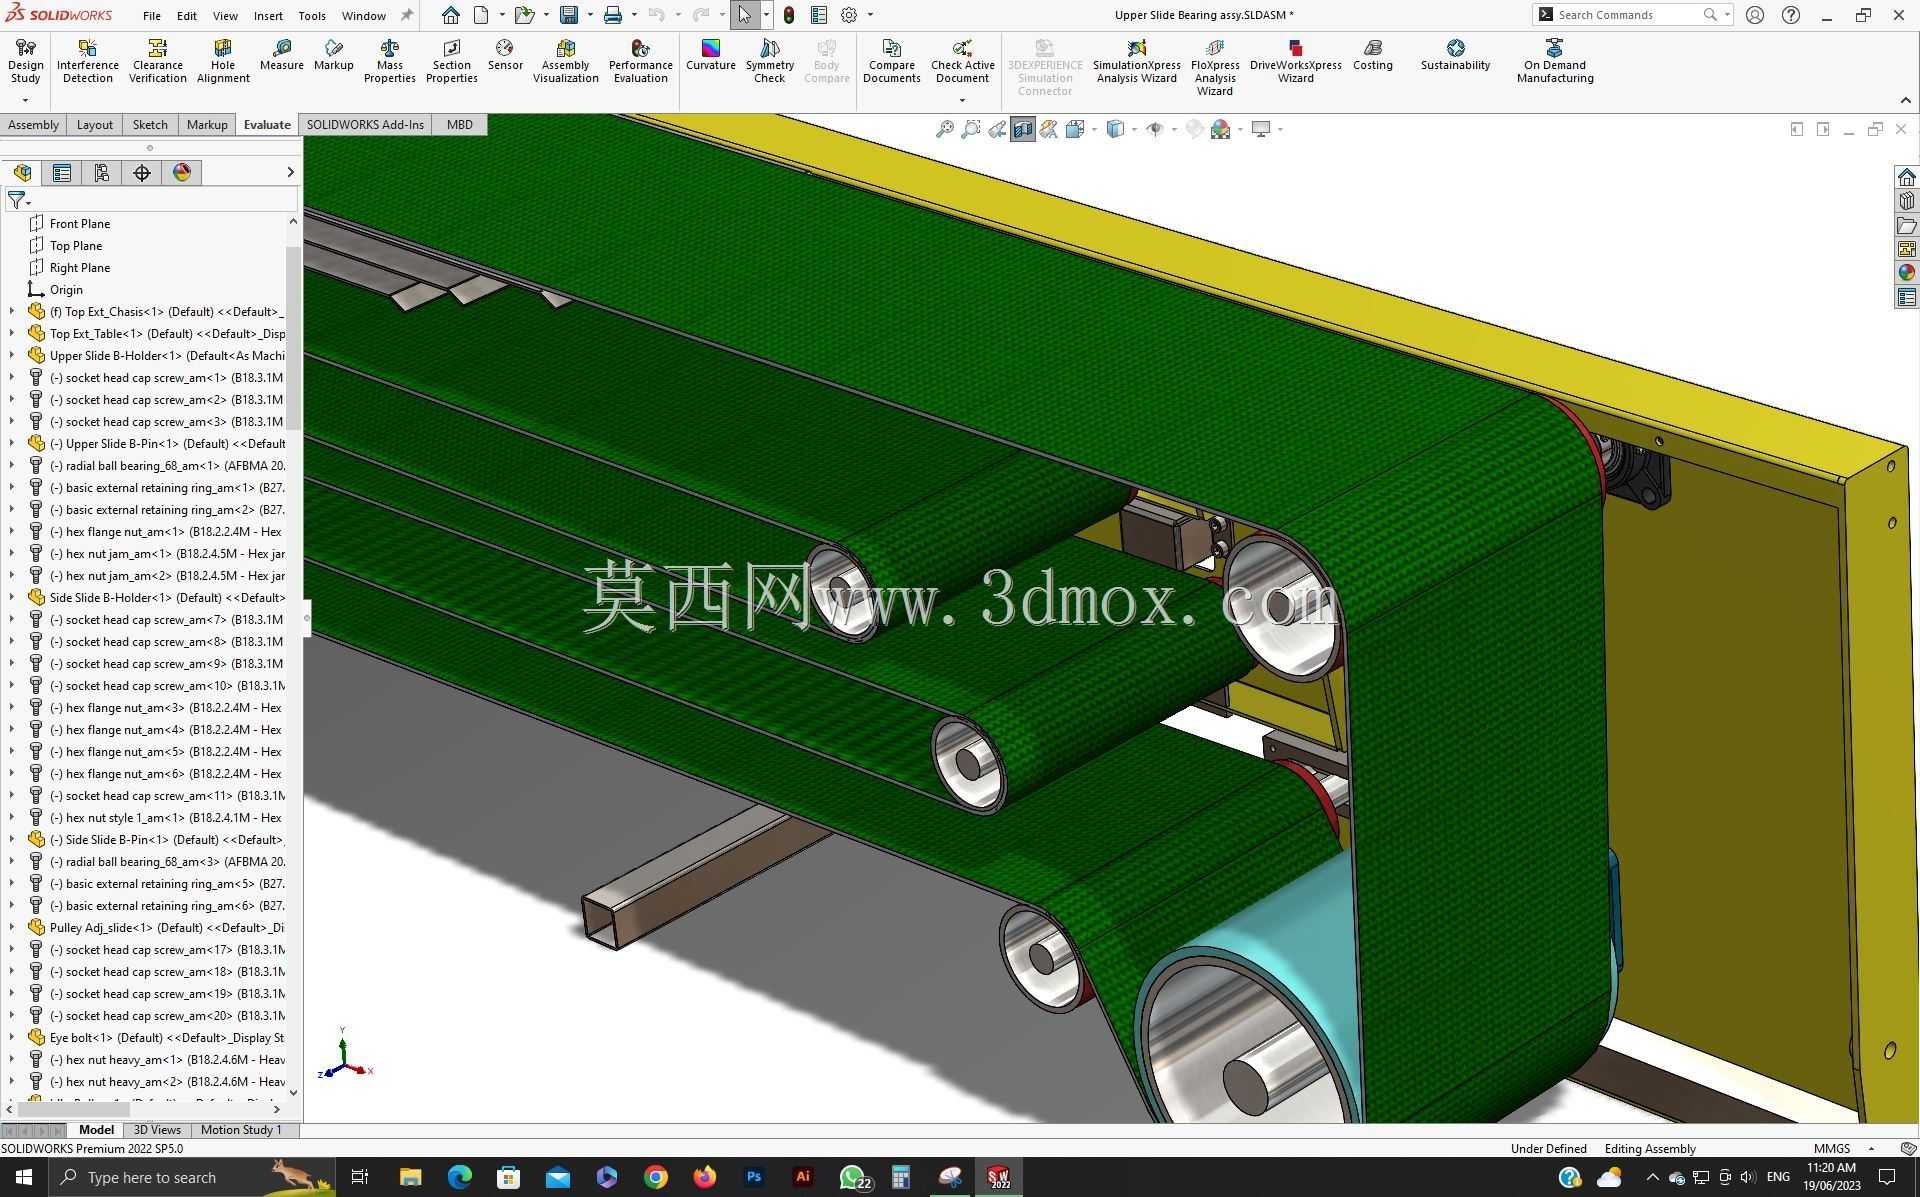The width and height of the screenshot is (1920, 1197).
Task: Open the PropertyManager tab
Action: 62,173
